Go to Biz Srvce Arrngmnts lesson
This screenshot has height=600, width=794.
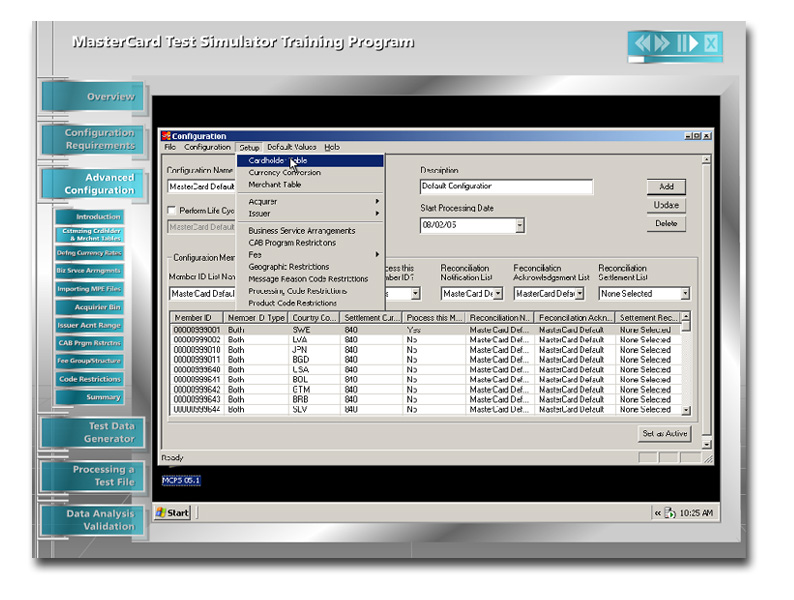tap(90, 271)
